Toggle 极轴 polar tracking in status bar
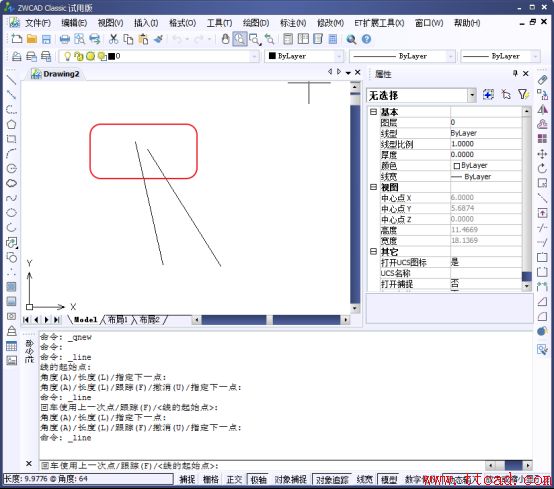 (x=258, y=479)
